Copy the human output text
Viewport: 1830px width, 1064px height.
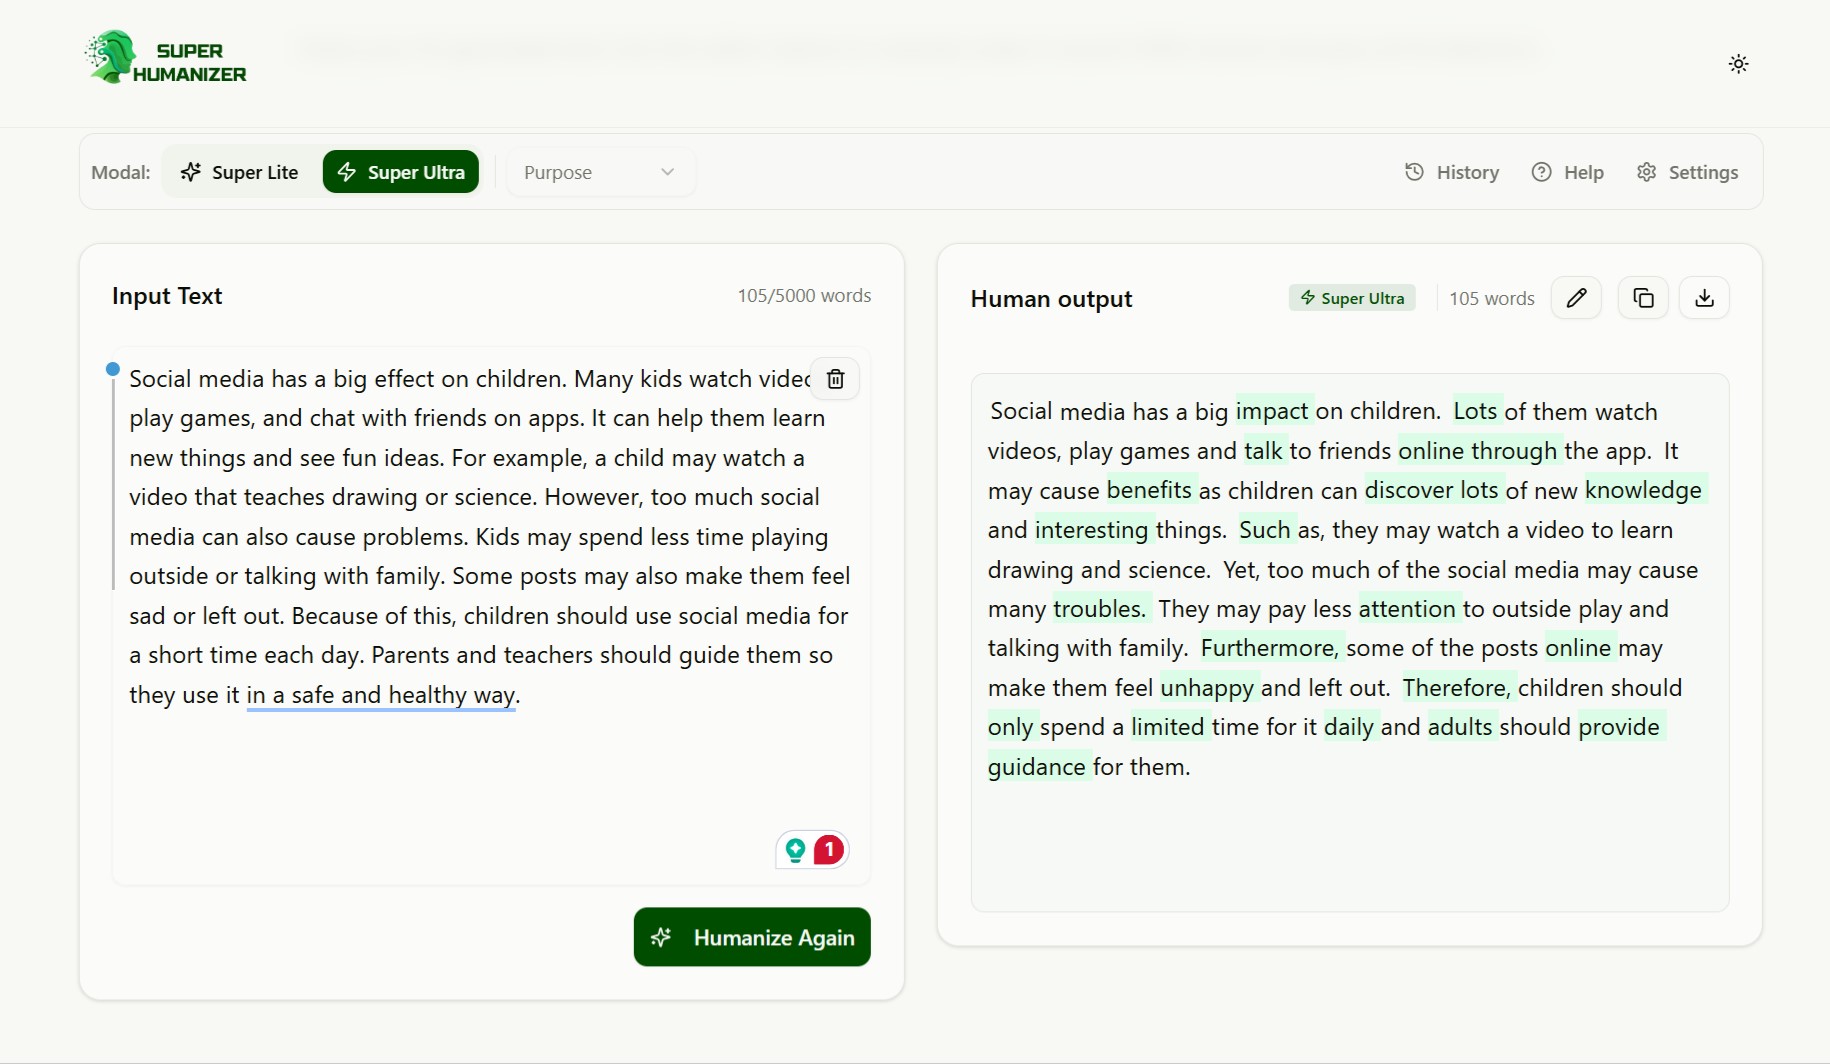pyautogui.click(x=1643, y=298)
